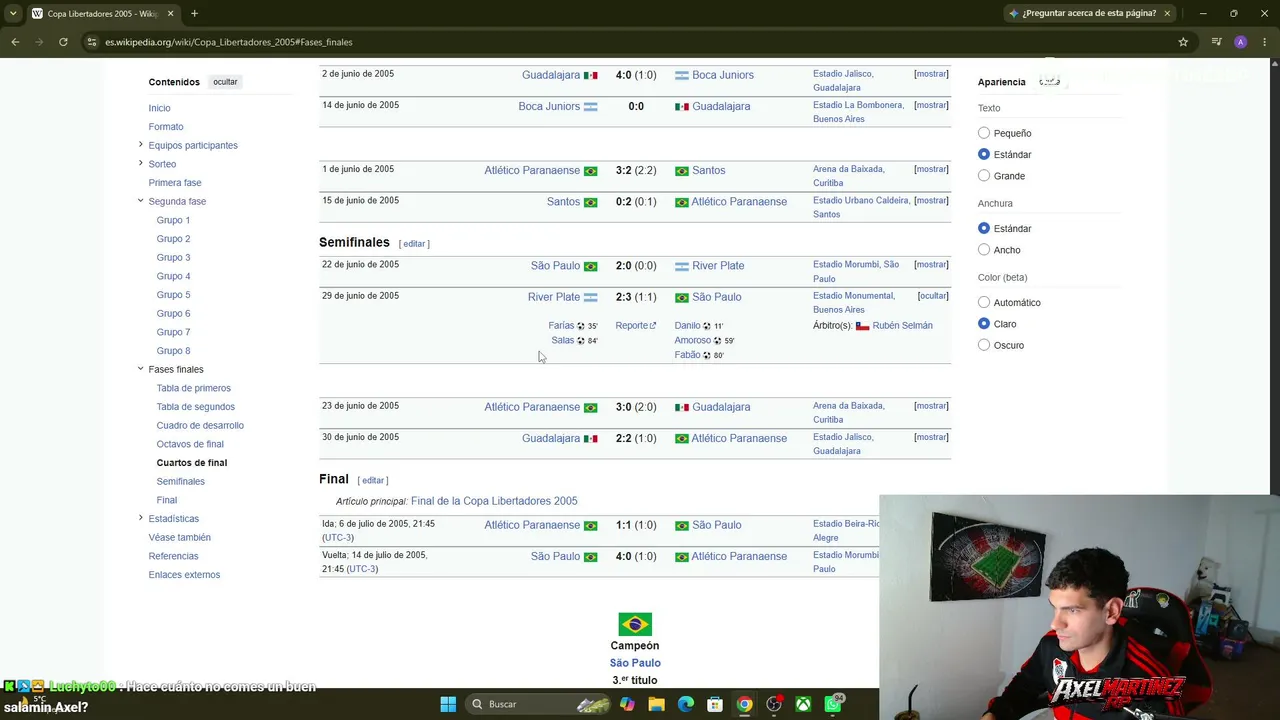
Task: Show details for São Paulo 2:0 River Plate
Action: pos(931,265)
